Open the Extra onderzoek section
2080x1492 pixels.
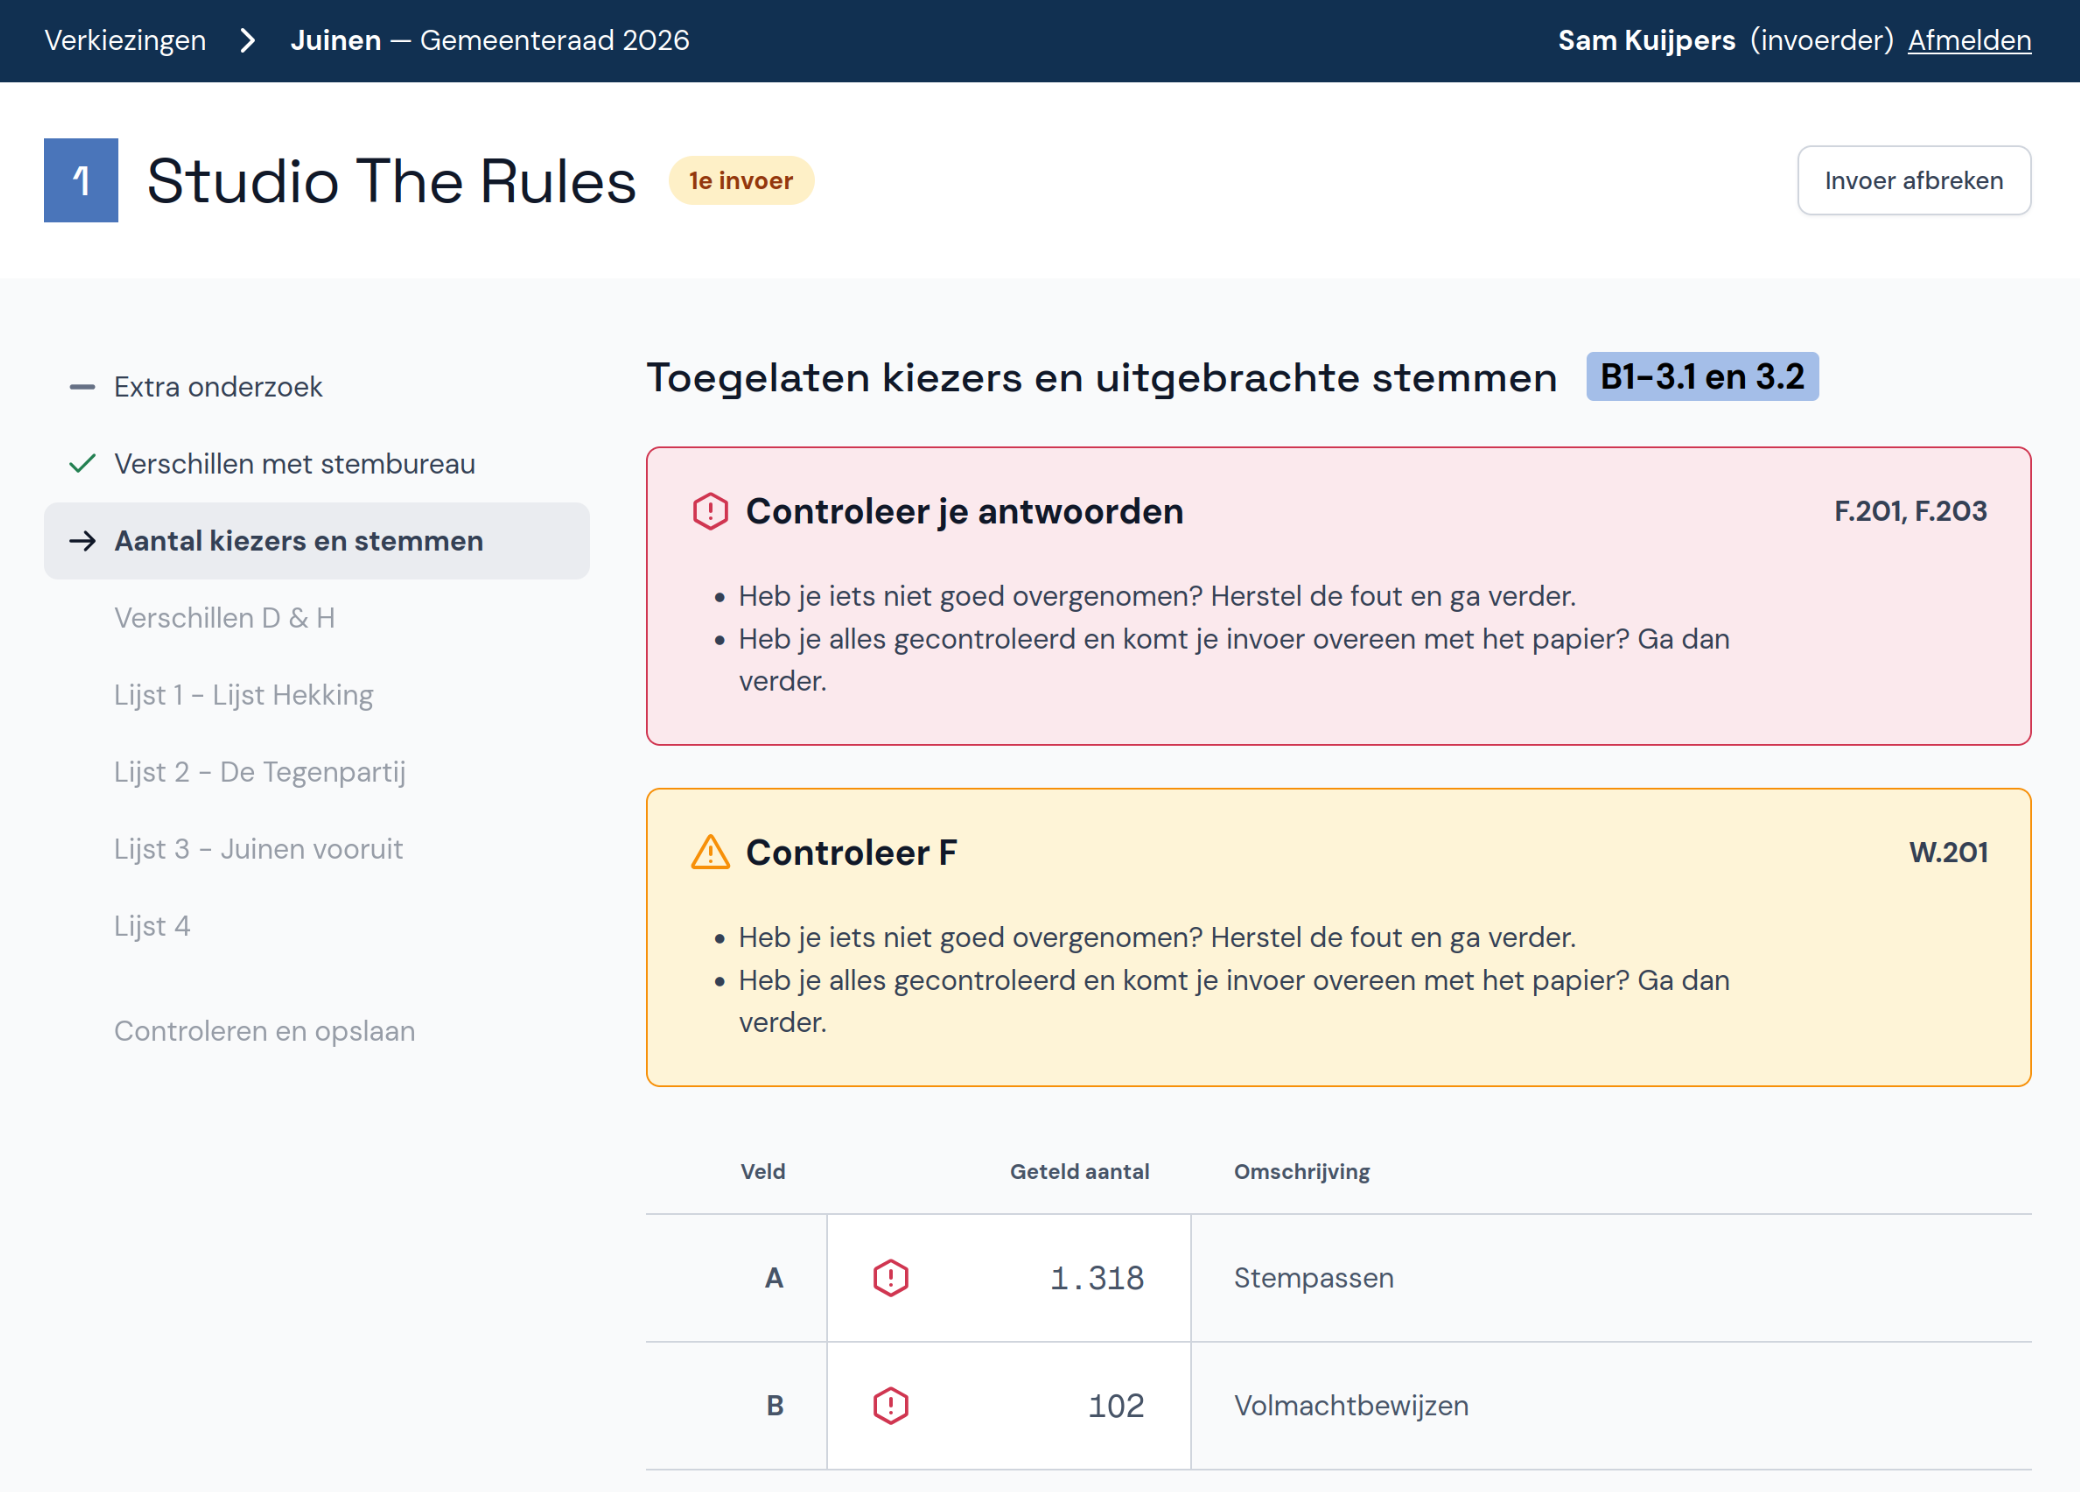218,387
